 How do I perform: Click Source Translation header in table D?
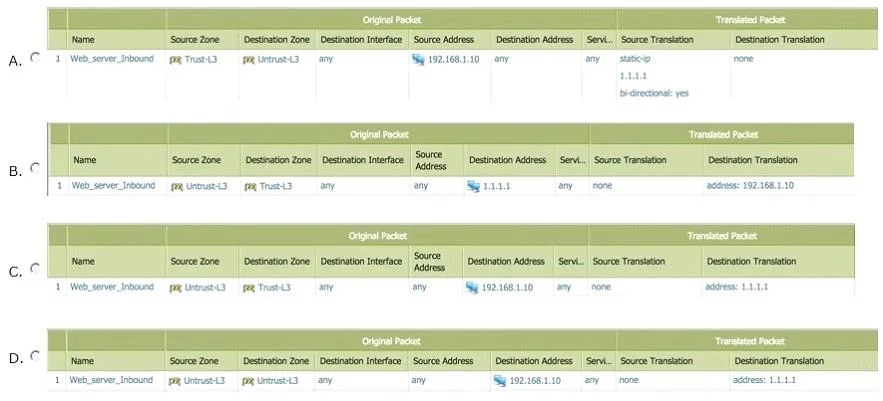click(x=655, y=361)
